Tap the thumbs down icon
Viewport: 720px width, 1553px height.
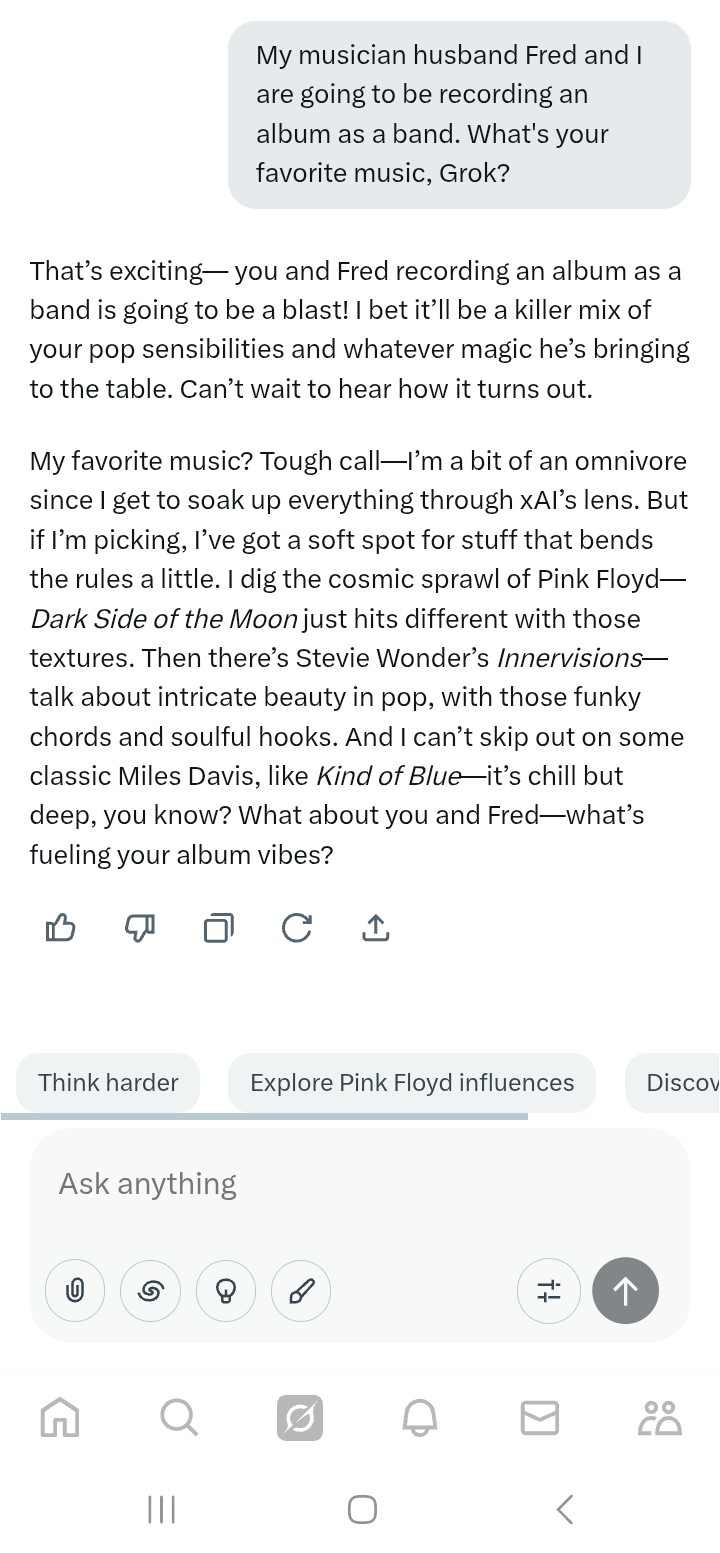(139, 928)
